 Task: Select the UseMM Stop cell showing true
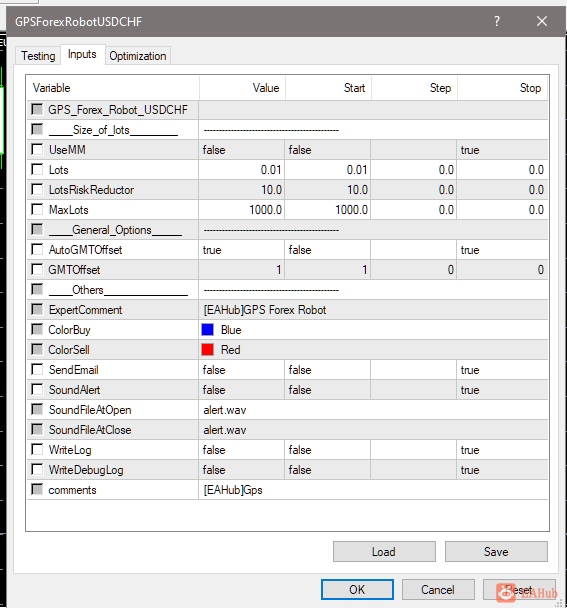pos(502,150)
